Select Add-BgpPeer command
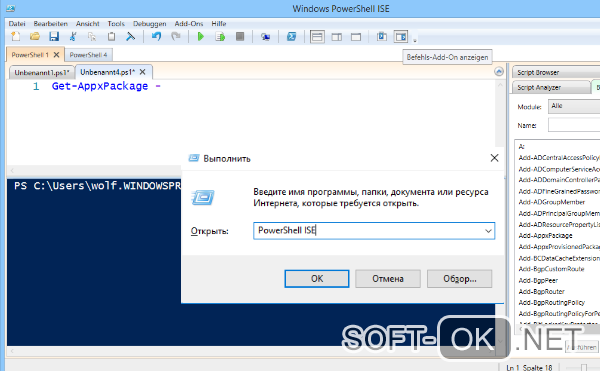This screenshot has width=600, height=371. (538, 280)
